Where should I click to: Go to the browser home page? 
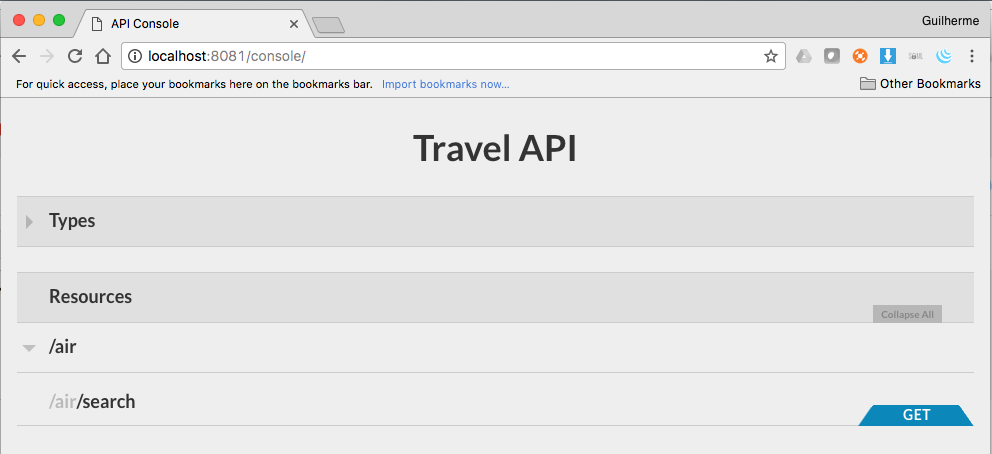coord(102,56)
